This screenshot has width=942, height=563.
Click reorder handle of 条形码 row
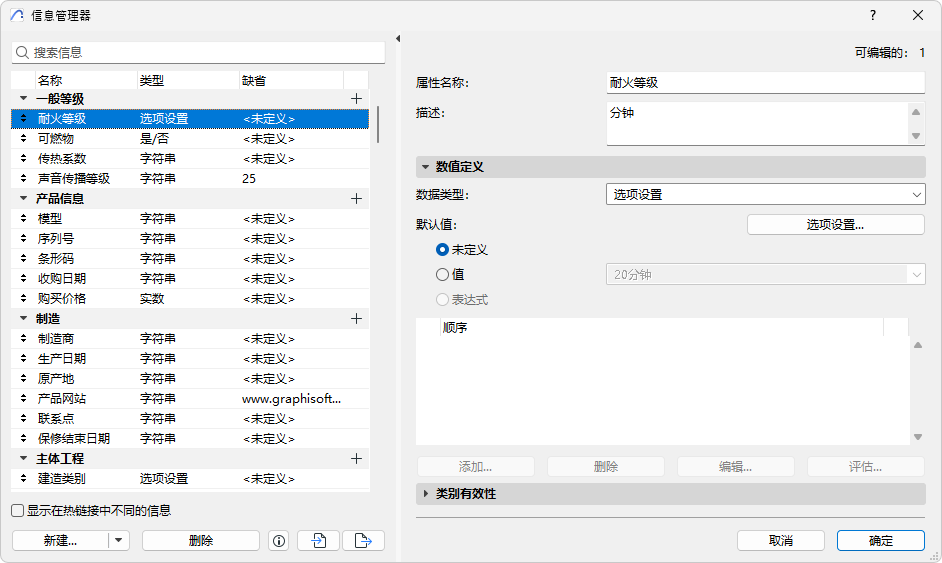(x=23, y=258)
